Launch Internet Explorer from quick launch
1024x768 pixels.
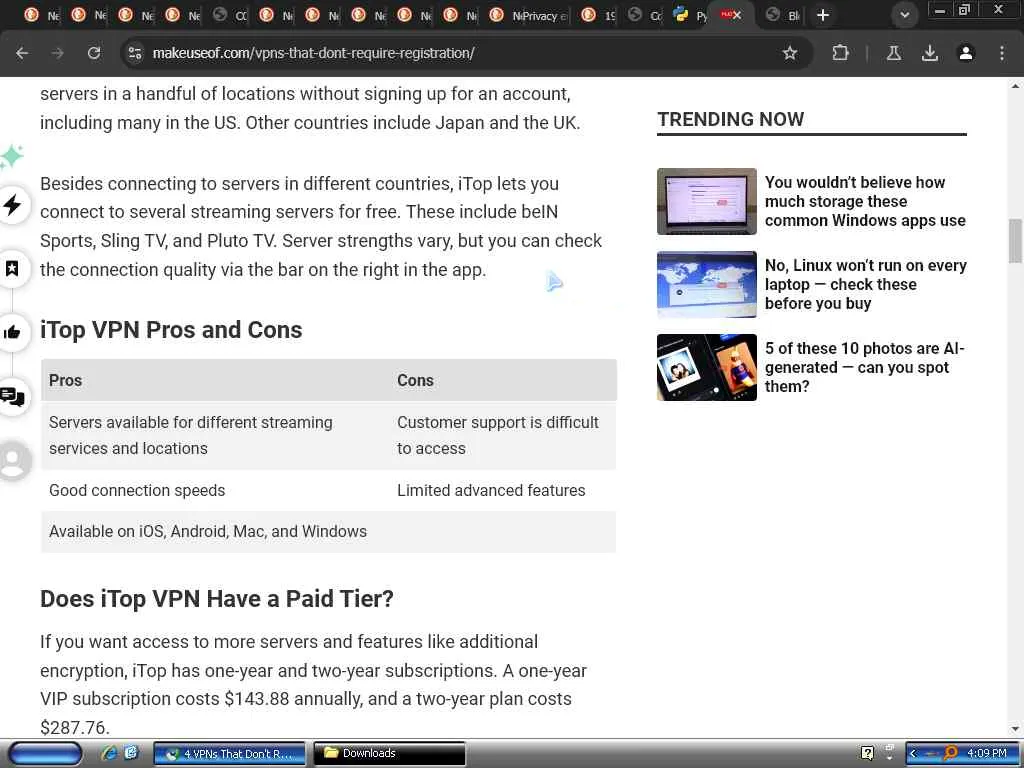tap(110, 753)
